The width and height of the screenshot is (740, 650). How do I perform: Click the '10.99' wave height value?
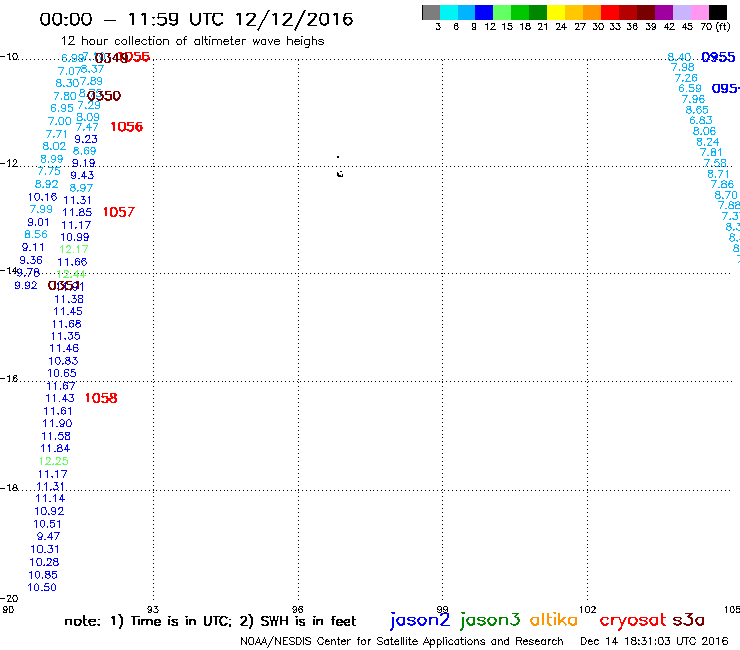[75, 237]
